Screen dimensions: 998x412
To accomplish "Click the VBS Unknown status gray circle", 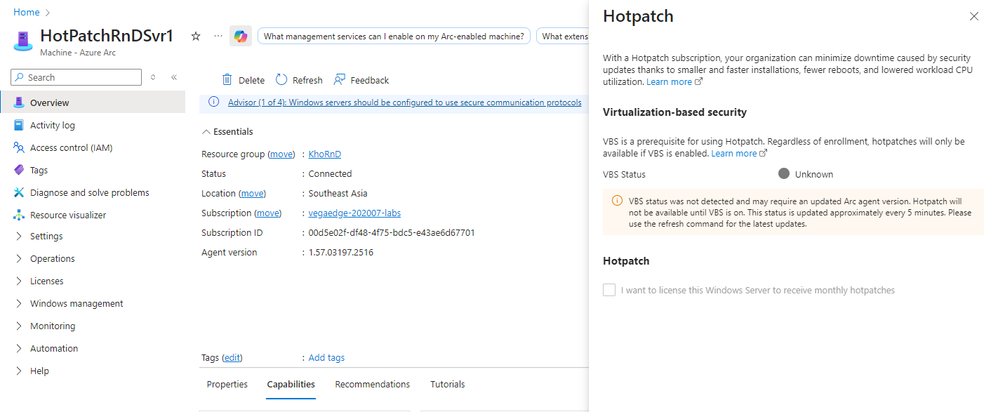I will (784, 174).
